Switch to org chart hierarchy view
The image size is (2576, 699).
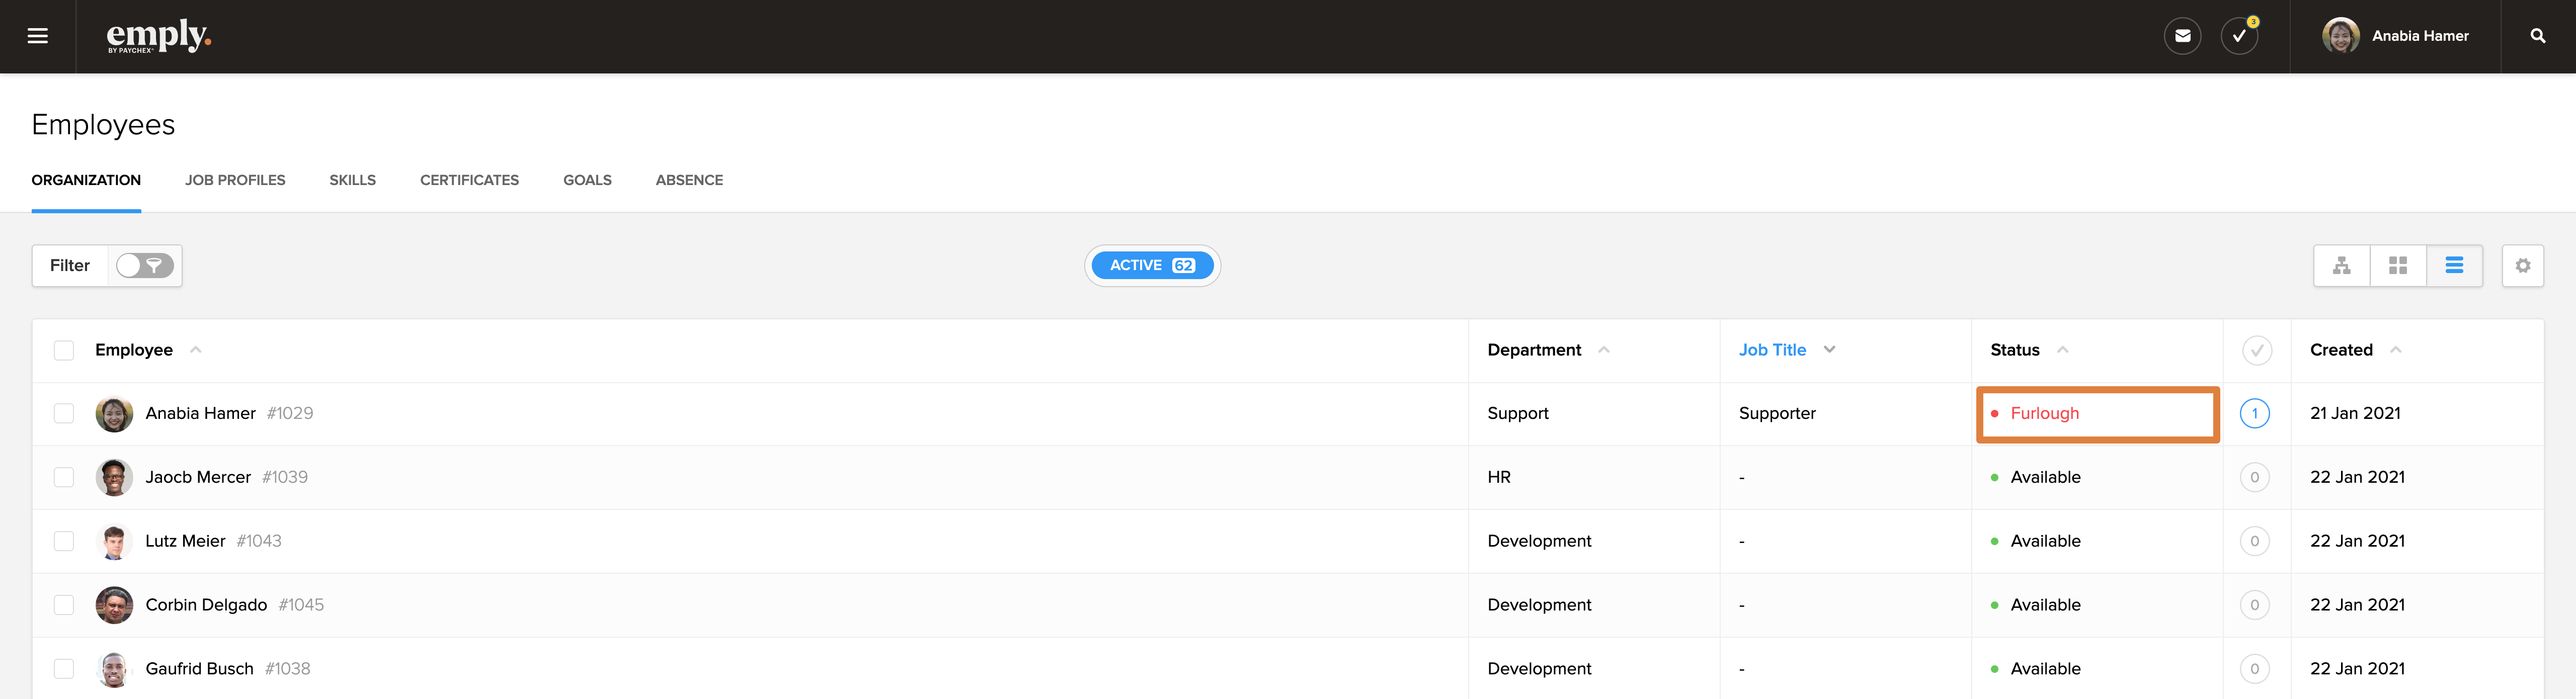click(2341, 266)
